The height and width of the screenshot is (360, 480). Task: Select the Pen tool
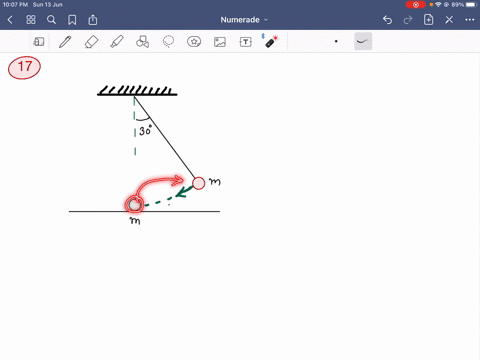65,42
